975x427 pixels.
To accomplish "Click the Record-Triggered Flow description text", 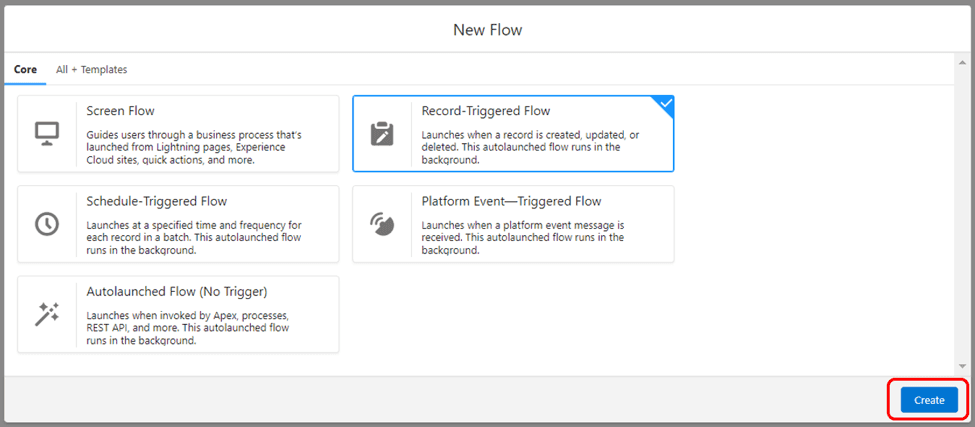I will pyautogui.click(x=530, y=147).
